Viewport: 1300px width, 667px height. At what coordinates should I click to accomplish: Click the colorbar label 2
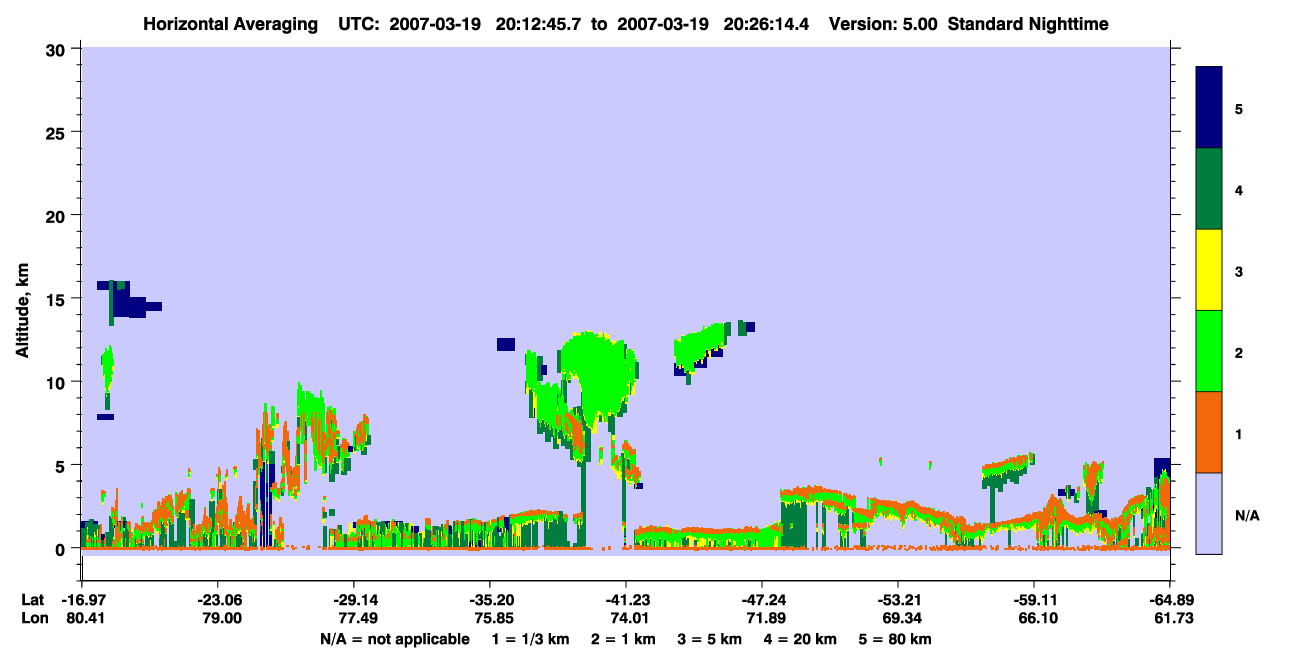click(1239, 351)
